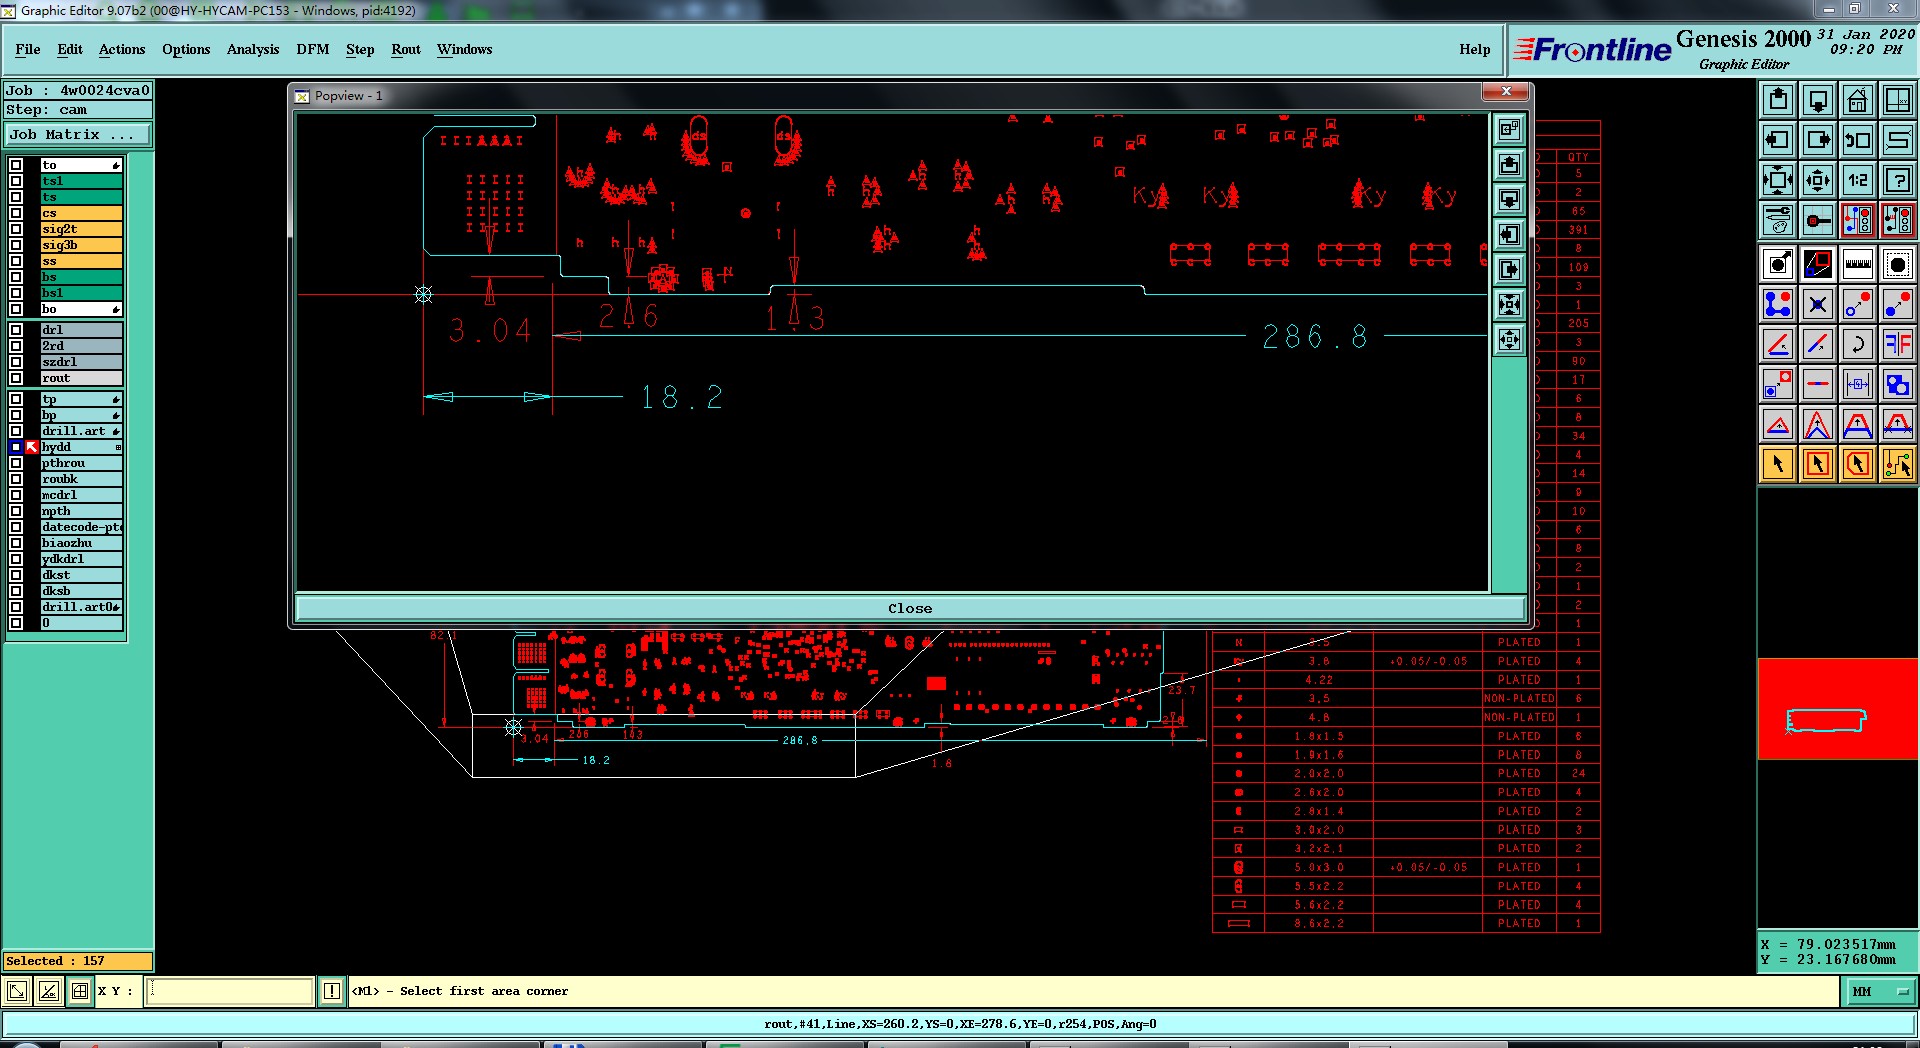Open the units MM dropdown
The height and width of the screenshot is (1048, 1920).
(x=1879, y=991)
